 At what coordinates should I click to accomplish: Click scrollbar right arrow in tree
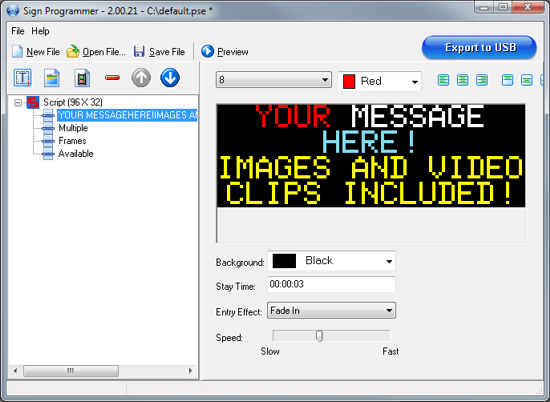[190, 371]
